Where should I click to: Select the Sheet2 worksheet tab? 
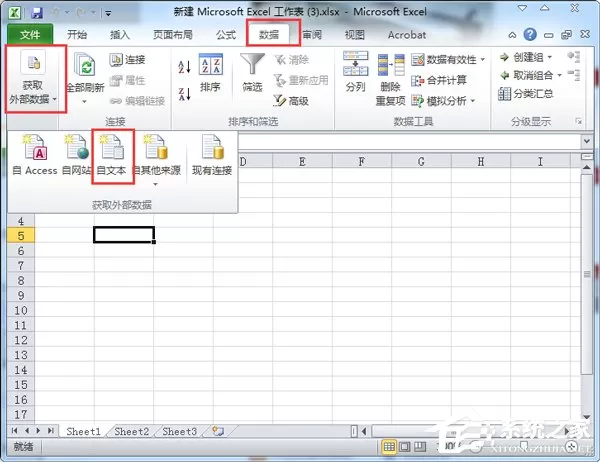click(131, 431)
